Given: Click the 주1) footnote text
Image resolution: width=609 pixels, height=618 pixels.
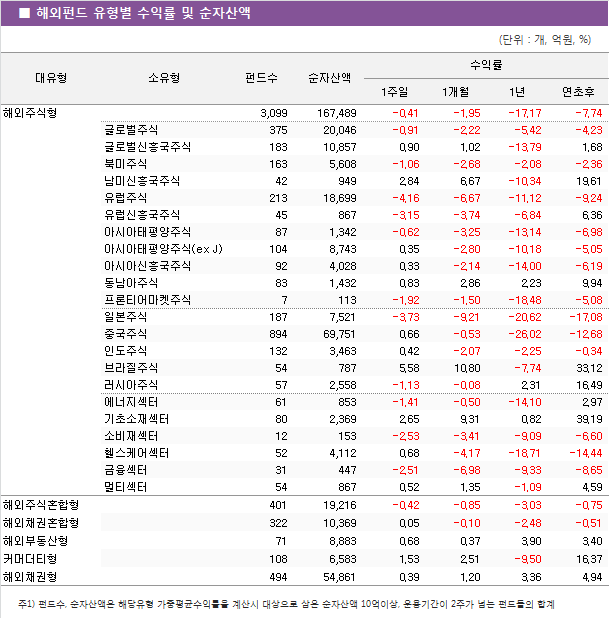Looking at the screenshot, I should pyautogui.click(x=286, y=604).
